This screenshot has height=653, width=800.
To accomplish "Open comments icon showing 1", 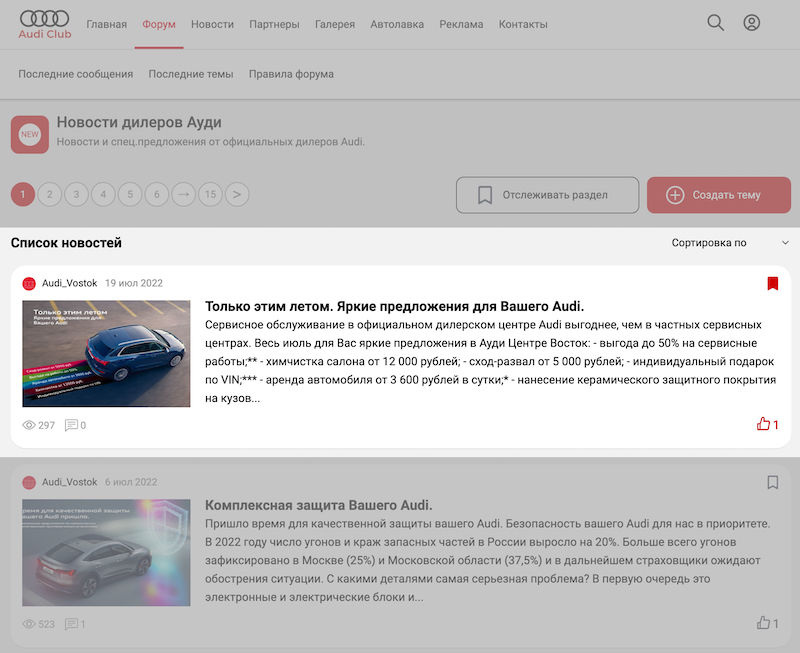I will (x=71, y=624).
